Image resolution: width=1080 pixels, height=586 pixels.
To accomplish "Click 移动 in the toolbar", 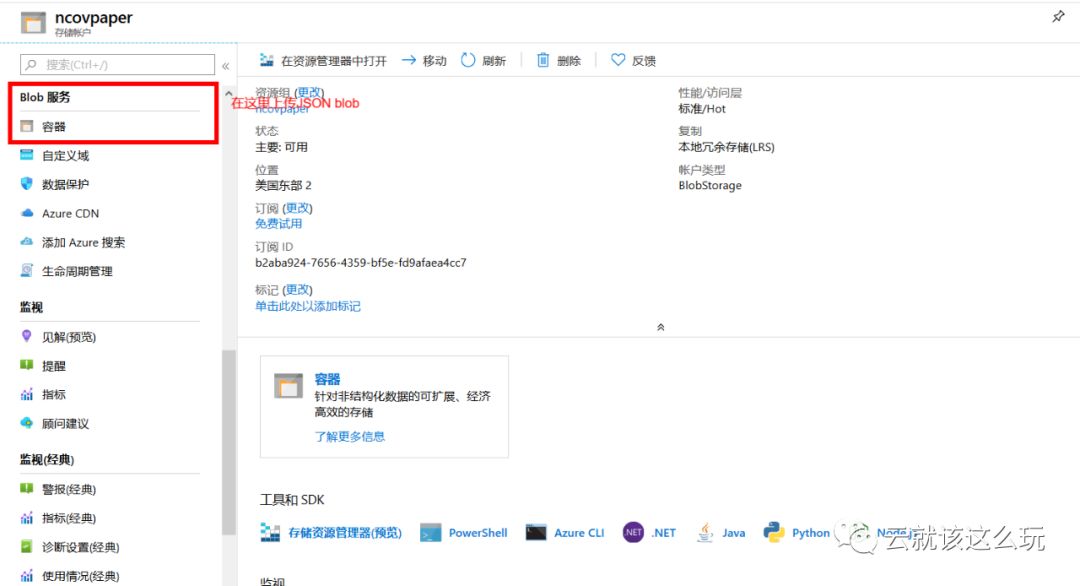I will [x=424, y=61].
